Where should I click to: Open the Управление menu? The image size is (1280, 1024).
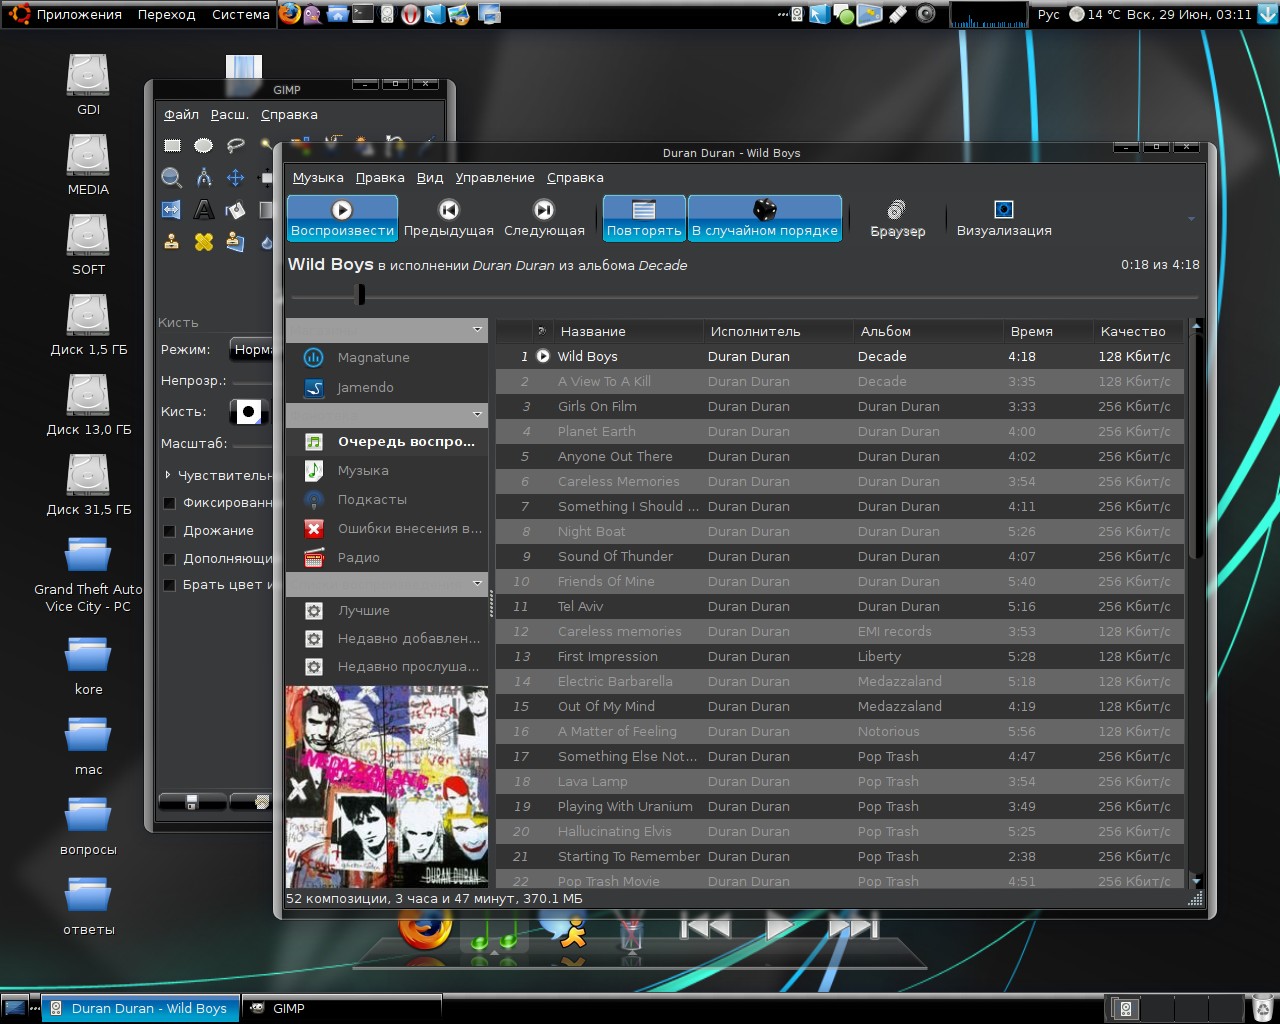495,177
